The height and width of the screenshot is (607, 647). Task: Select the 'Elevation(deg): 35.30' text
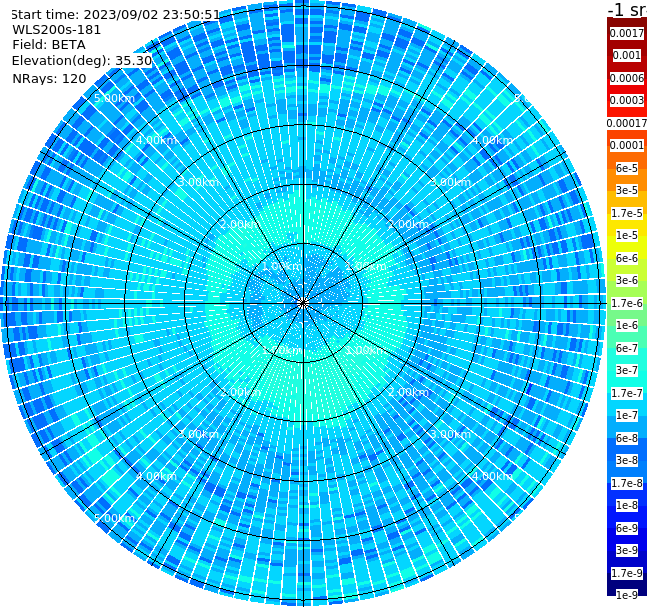(82, 61)
